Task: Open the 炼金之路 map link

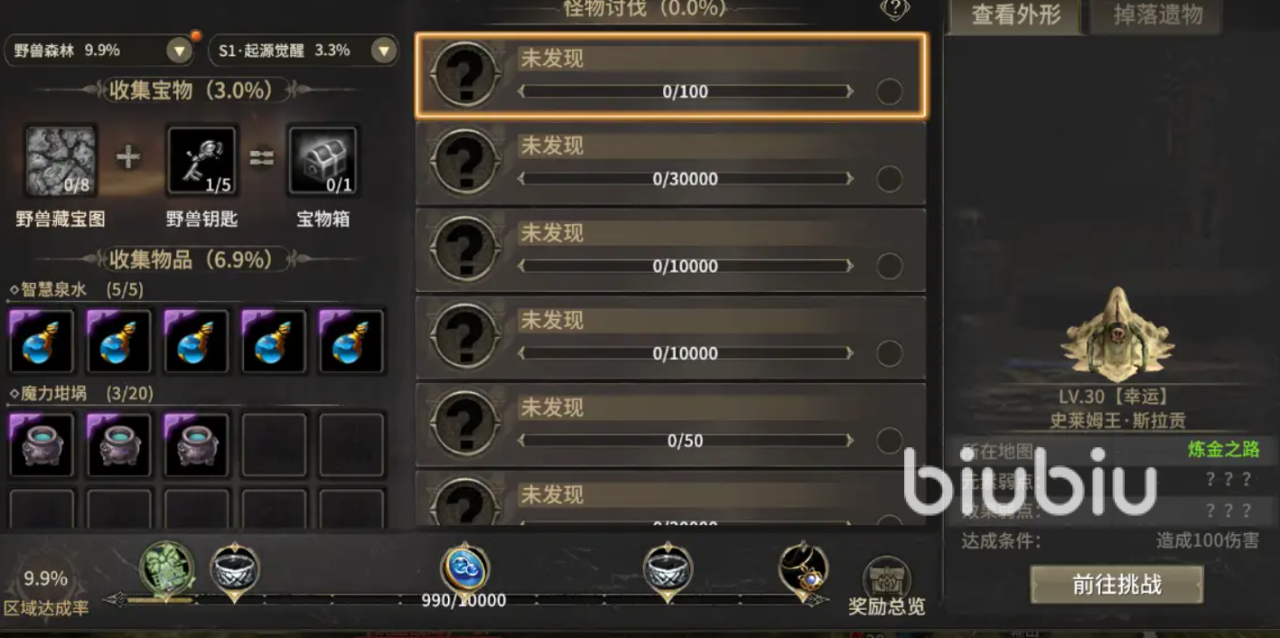Action: coord(1223,450)
